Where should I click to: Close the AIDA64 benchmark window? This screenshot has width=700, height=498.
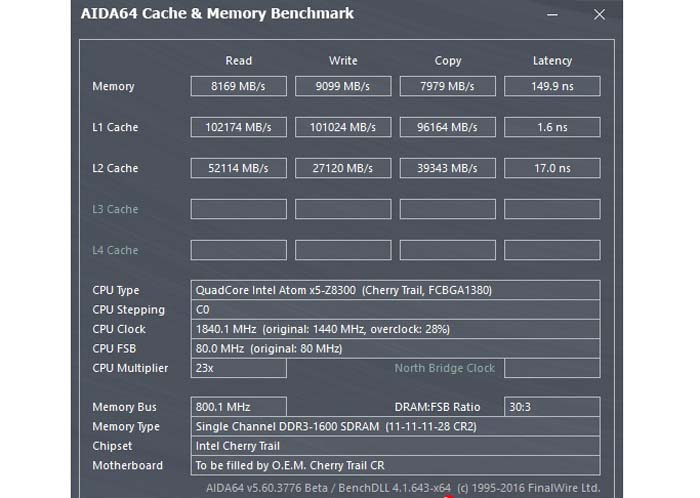tap(599, 15)
